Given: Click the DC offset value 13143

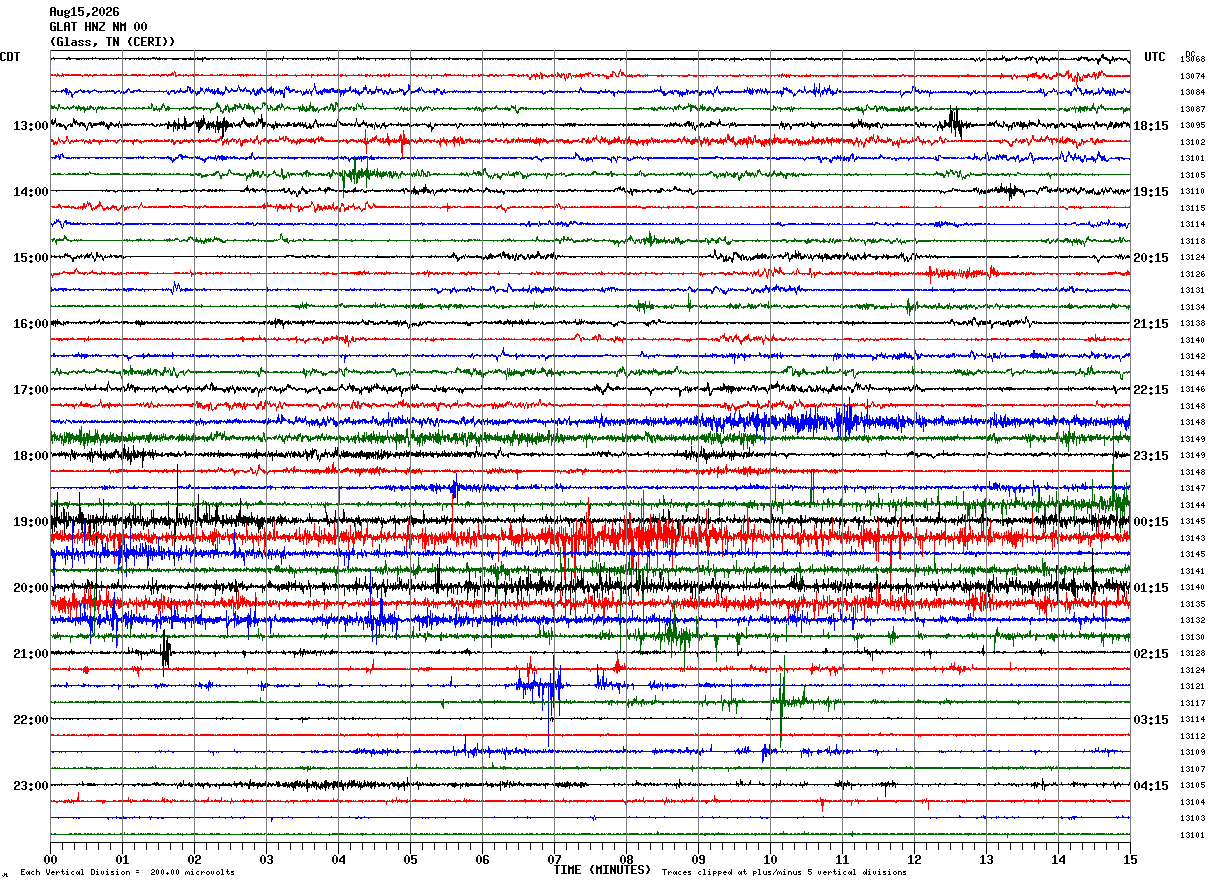Looking at the screenshot, I should (1192, 538).
